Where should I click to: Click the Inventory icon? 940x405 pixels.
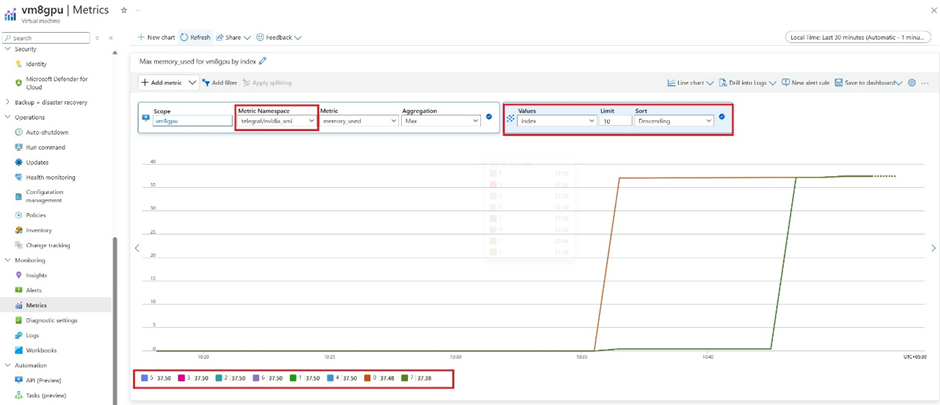click(x=19, y=230)
